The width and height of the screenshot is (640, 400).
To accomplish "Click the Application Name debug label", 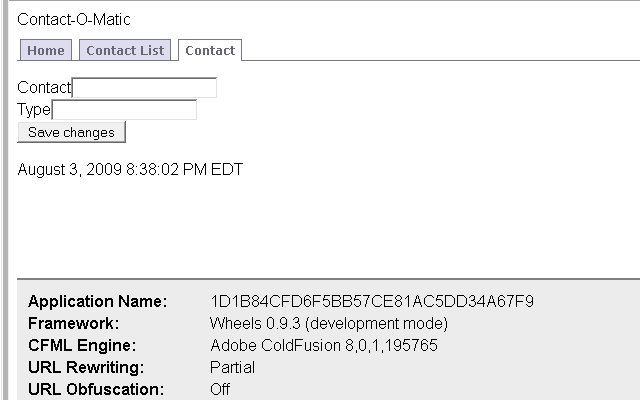I will (98, 301).
